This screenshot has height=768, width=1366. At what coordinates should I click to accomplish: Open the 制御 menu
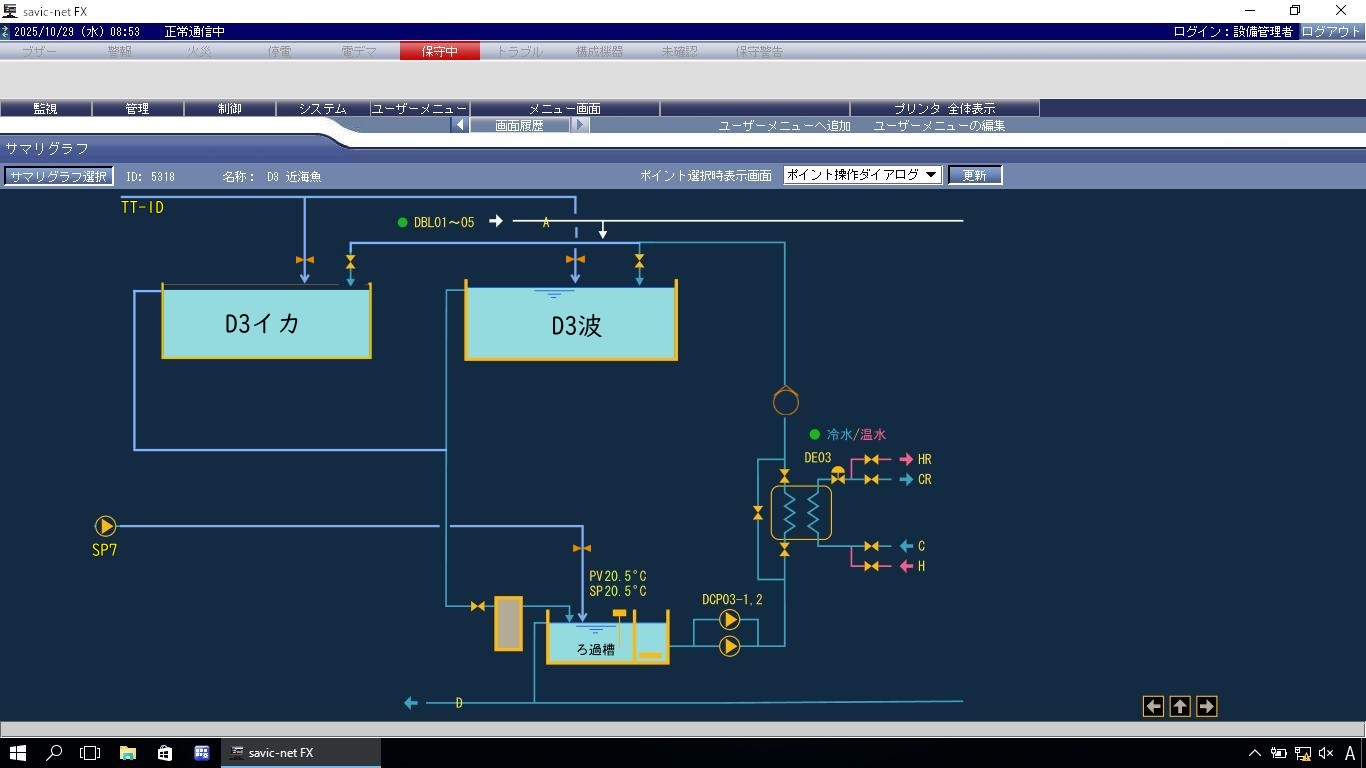pyautogui.click(x=229, y=109)
